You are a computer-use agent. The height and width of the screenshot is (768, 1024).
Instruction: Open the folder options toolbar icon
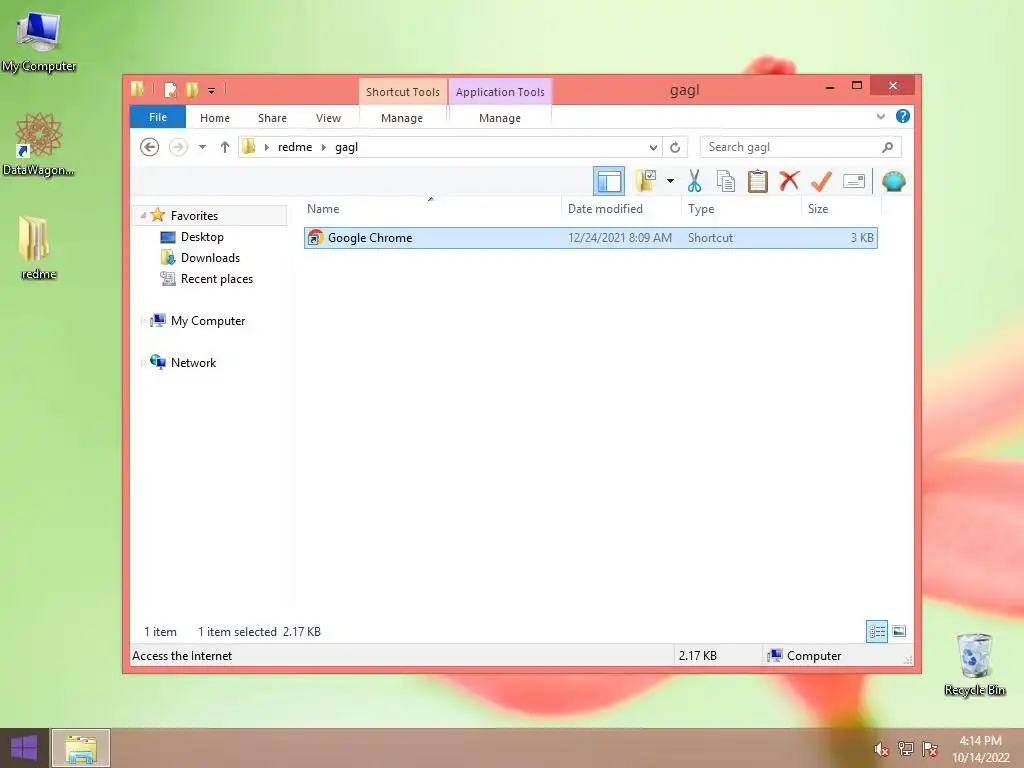pyautogui.click(x=646, y=181)
